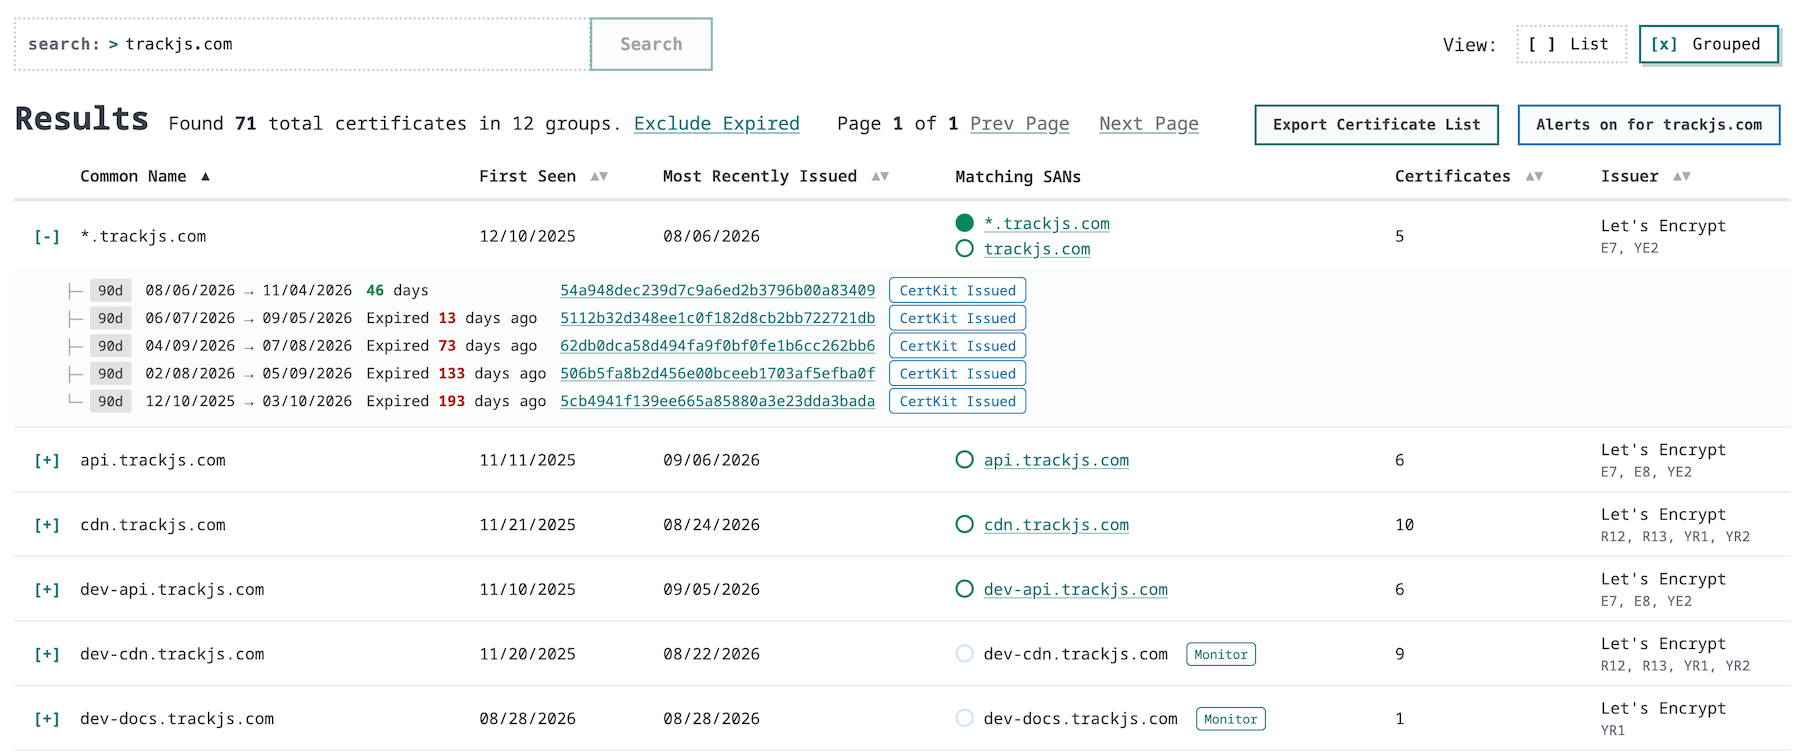Expand the dev-cdn.trackjs.com group
This screenshot has height=756, width=1800.
(47, 655)
